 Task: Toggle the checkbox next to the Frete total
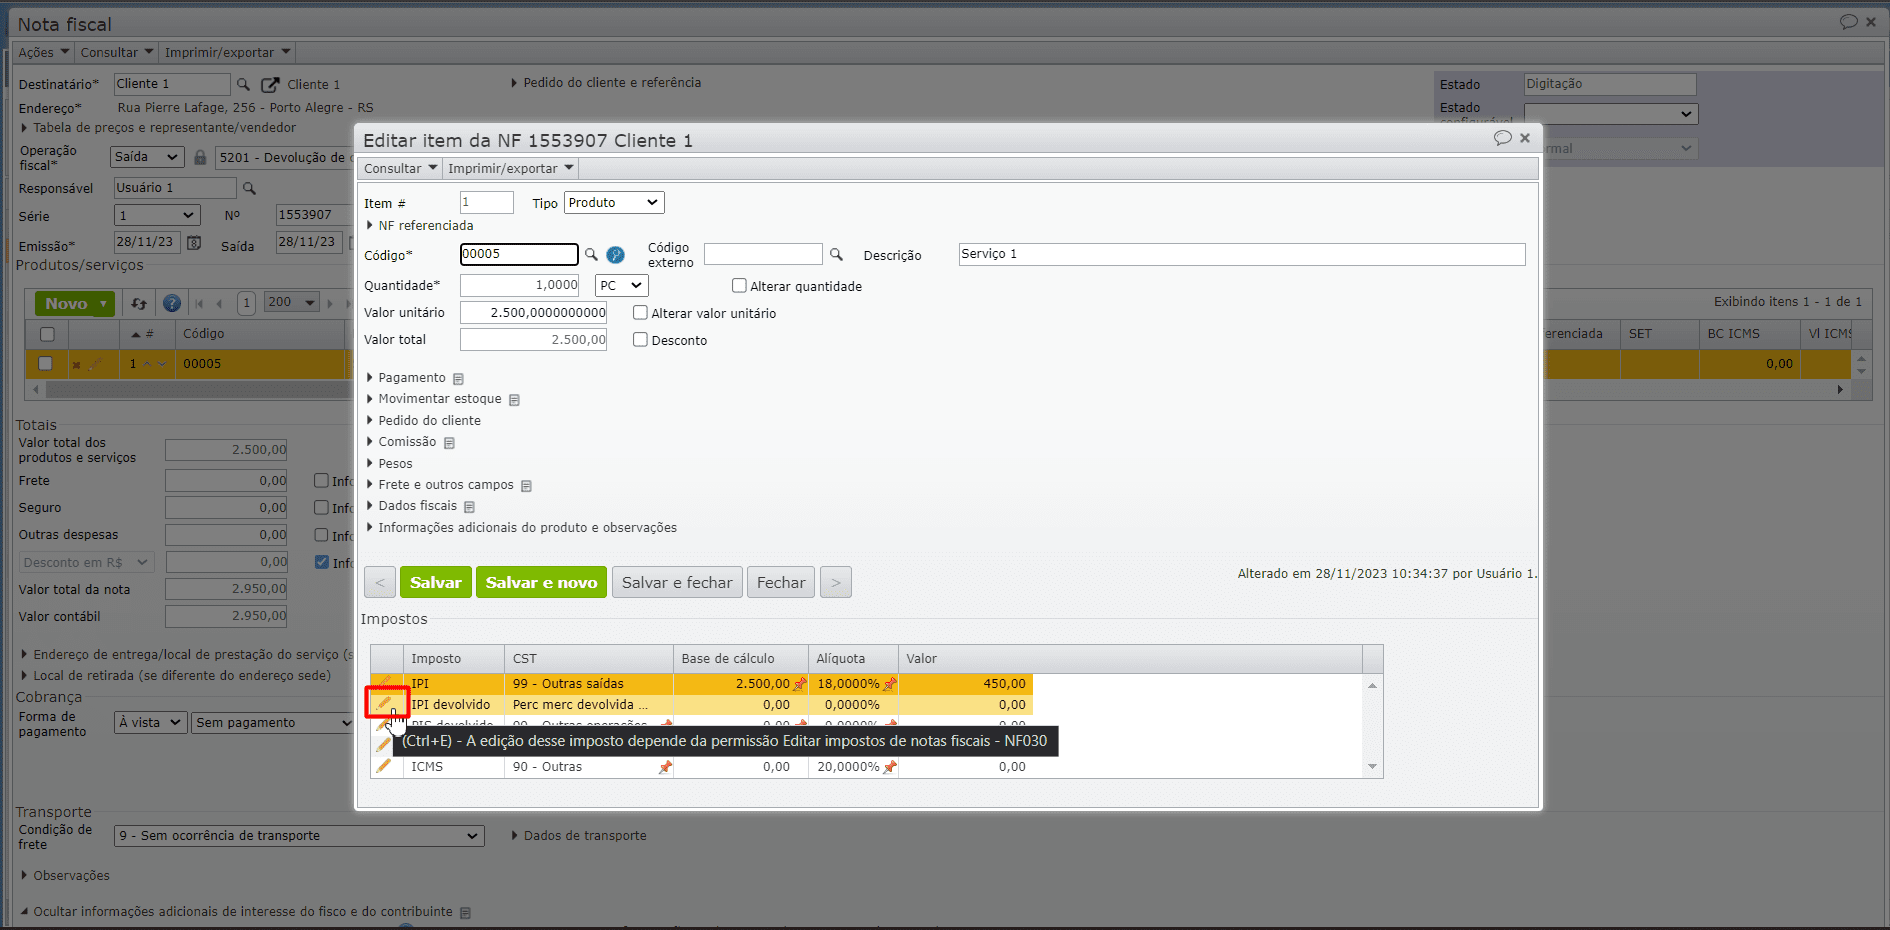click(322, 481)
